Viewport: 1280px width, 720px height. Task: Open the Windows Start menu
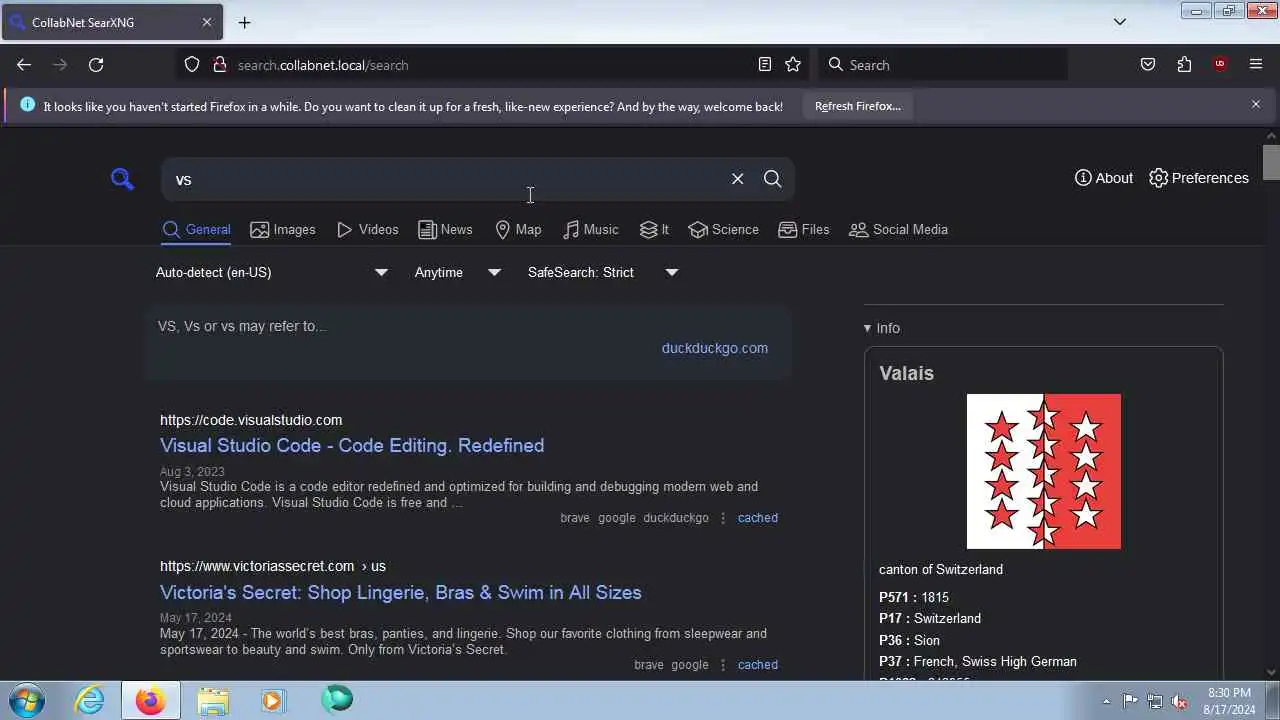pos(26,700)
